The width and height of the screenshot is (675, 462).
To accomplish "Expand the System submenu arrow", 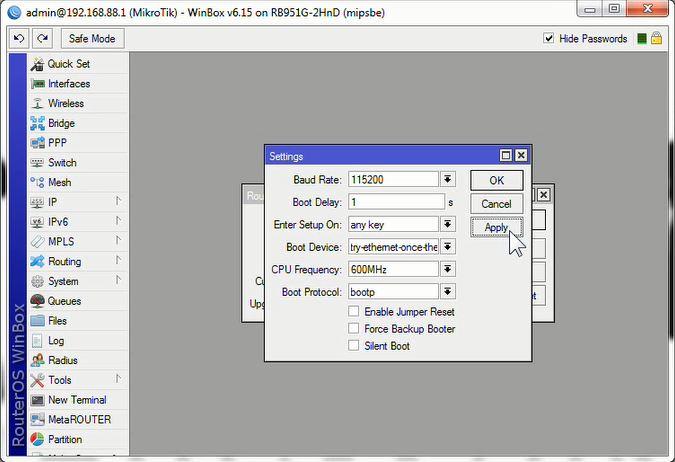I will (x=118, y=280).
